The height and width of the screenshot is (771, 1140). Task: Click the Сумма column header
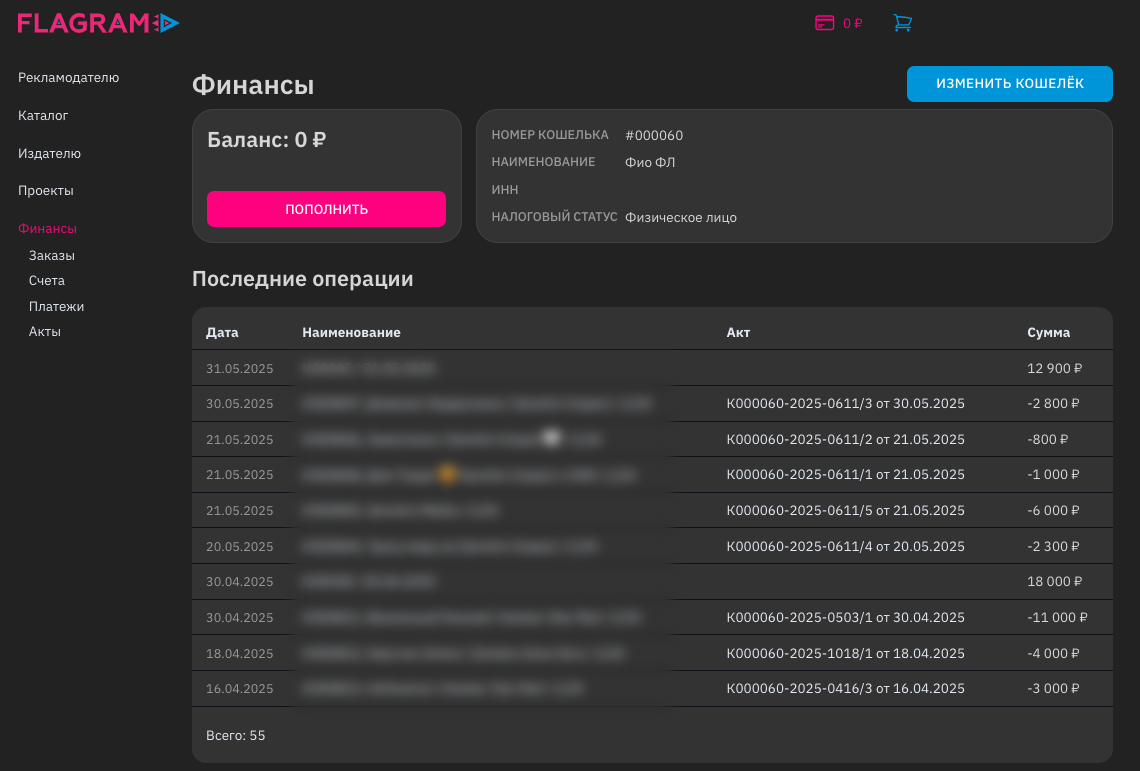click(x=1048, y=332)
